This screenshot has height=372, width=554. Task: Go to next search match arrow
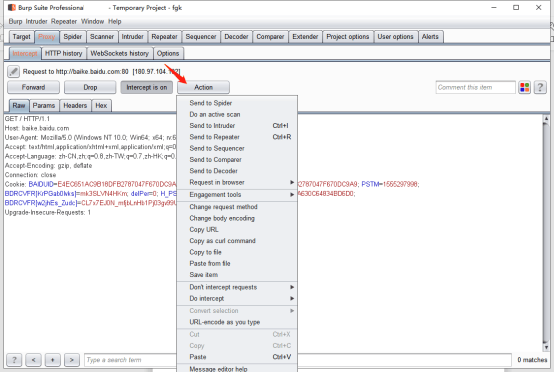72,360
